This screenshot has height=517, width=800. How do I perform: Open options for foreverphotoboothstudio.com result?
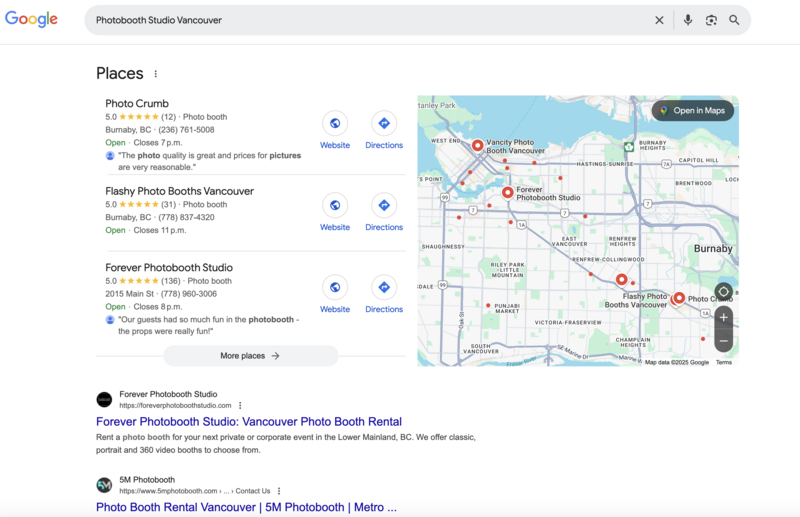coord(240,405)
